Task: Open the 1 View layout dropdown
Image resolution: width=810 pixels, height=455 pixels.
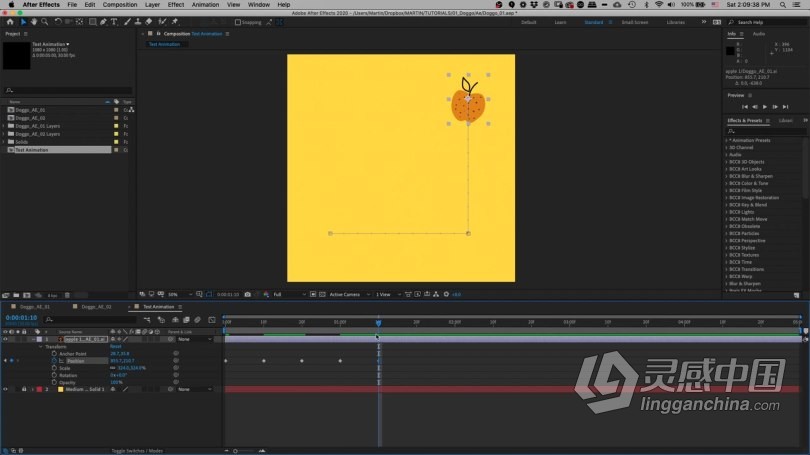Action: click(388, 294)
